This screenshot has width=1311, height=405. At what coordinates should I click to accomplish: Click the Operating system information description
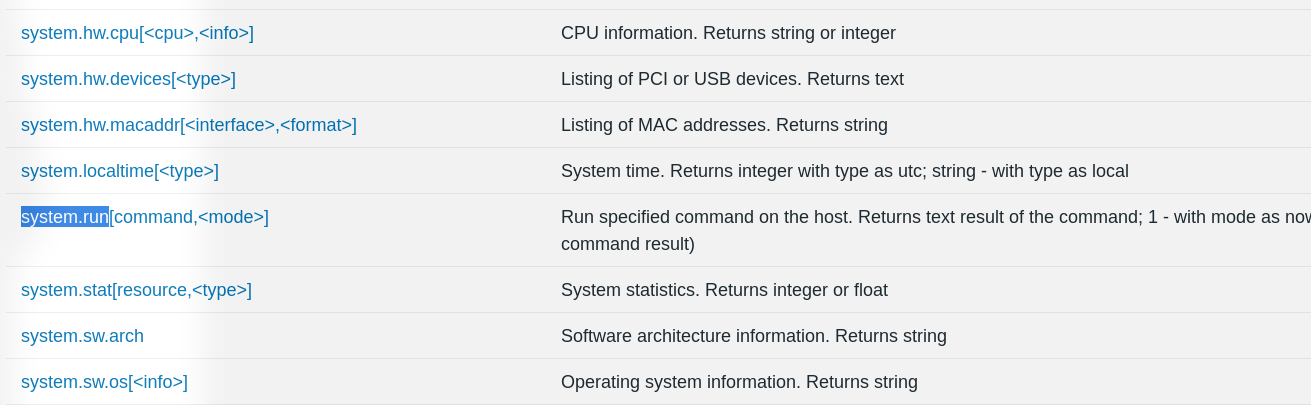(739, 382)
